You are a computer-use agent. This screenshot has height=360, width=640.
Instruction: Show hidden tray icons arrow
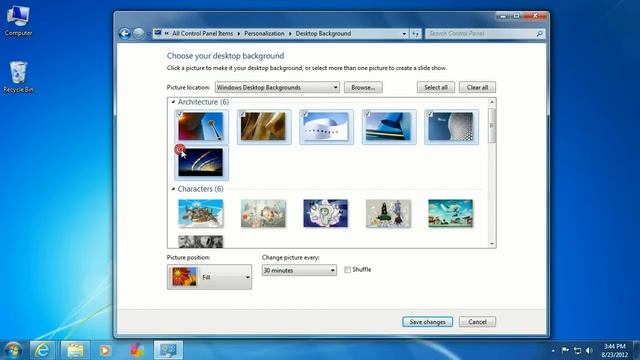tap(553, 351)
